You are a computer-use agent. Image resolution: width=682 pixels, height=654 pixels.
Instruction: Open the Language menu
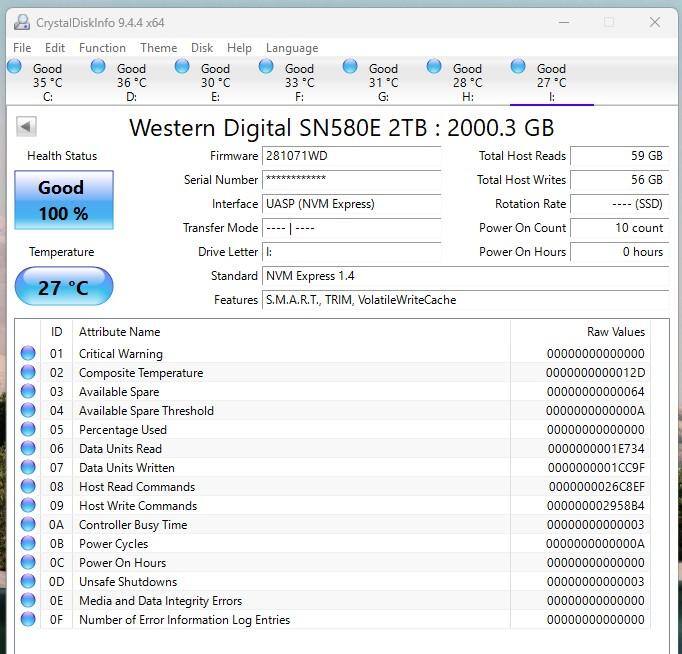pyautogui.click(x=292, y=48)
